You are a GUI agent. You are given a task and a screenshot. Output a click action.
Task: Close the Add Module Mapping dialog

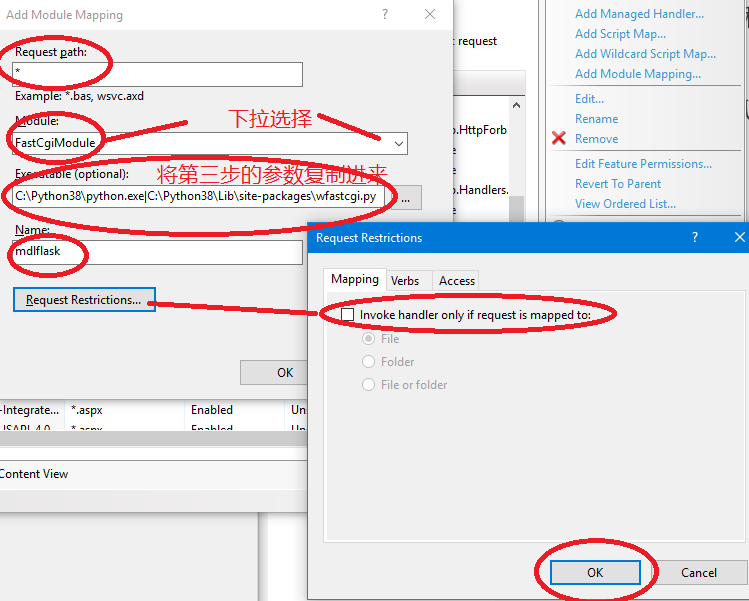430,14
